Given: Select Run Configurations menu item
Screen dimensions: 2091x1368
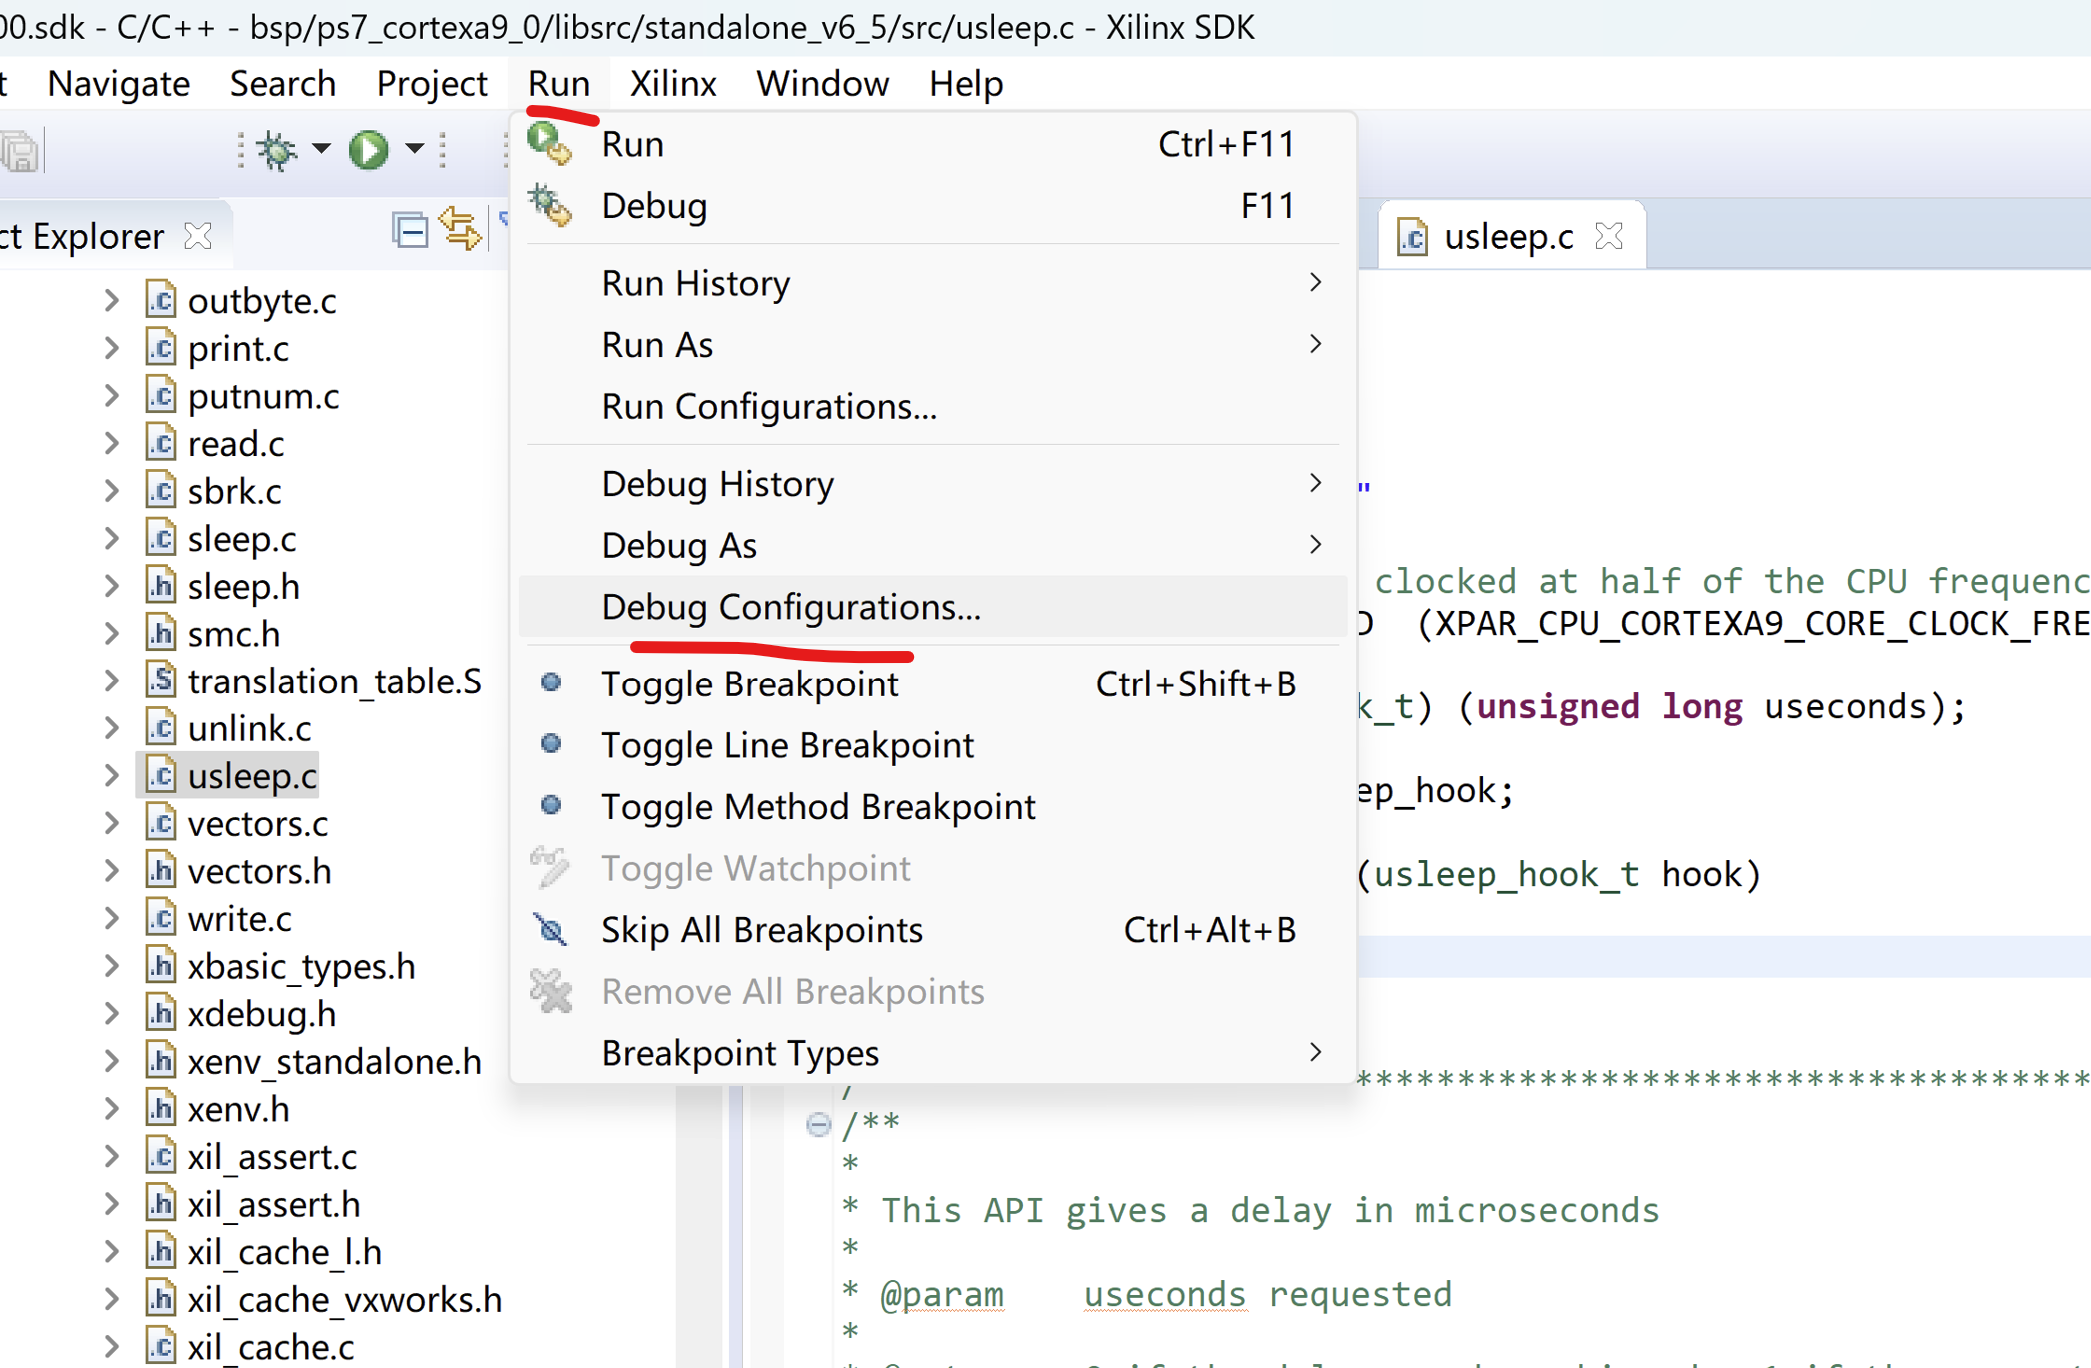Looking at the screenshot, I should pyautogui.click(x=769, y=406).
